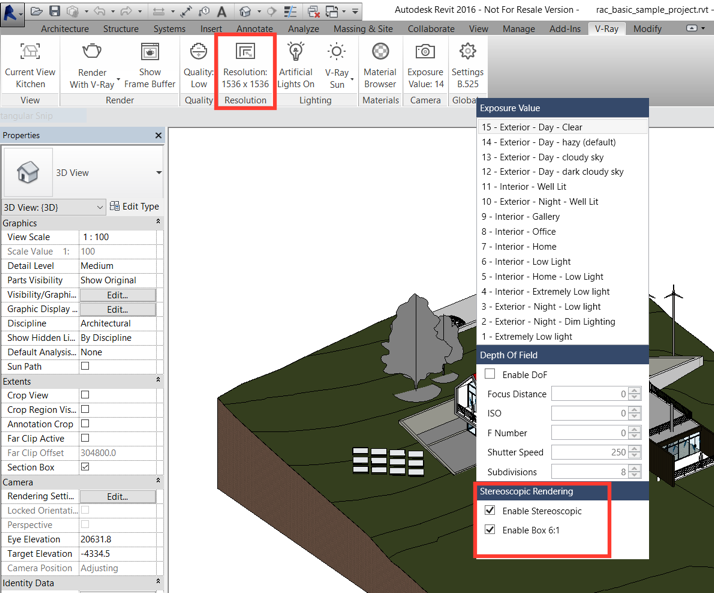The width and height of the screenshot is (714, 593).
Task: Toggle the Thin Lines icon
Action: [x=290, y=11]
